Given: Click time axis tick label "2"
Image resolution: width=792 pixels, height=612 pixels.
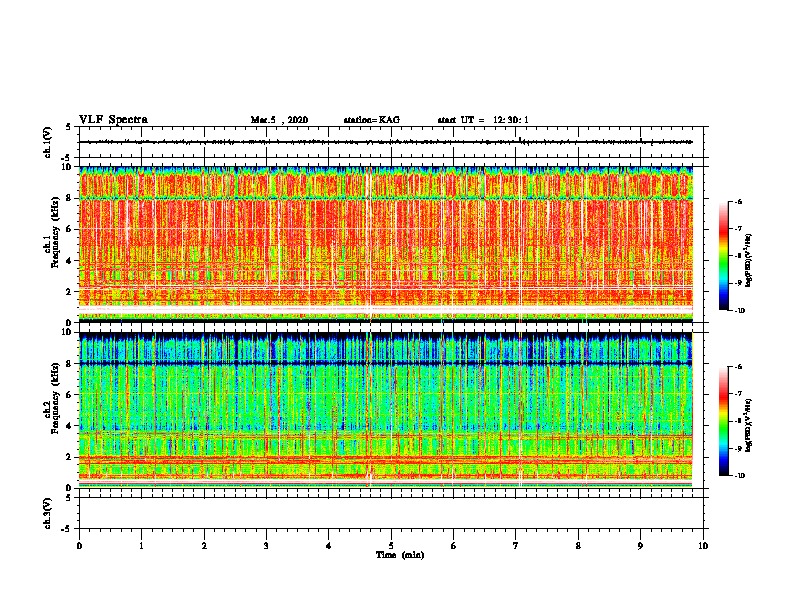Looking at the screenshot, I should click(204, 546).
